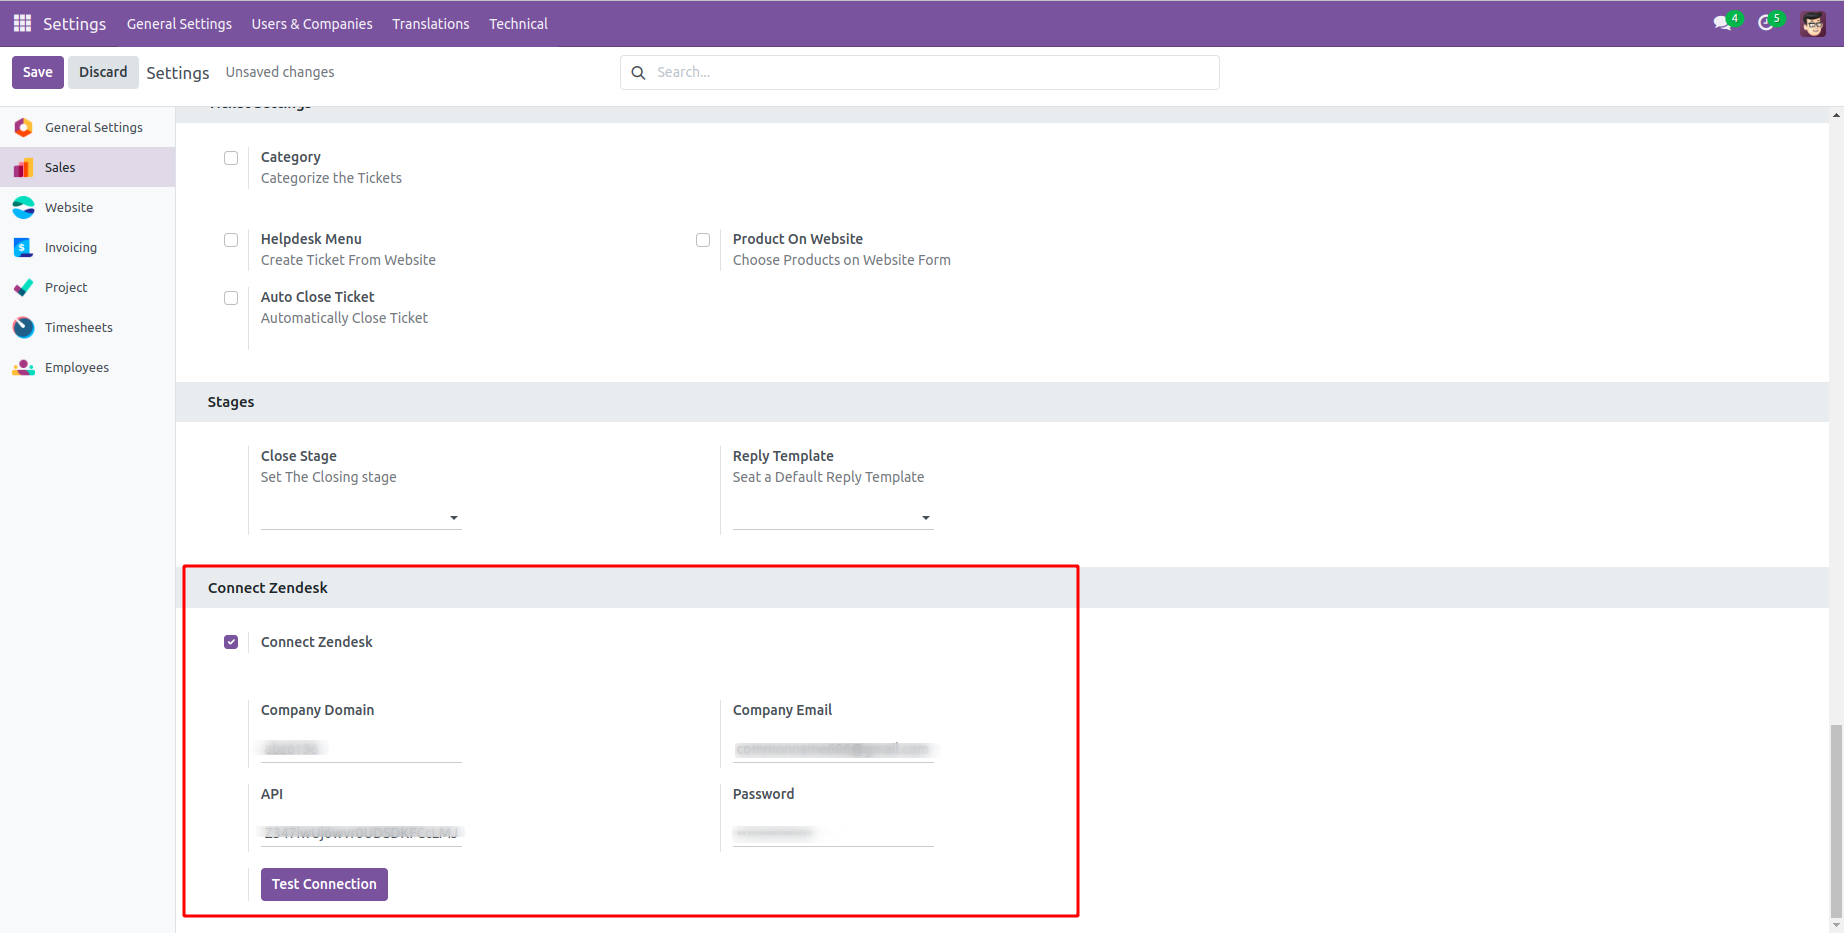Enable the Helpdesk Menu checkbox
The height and width of the screenshot is (933, 1844).
(x=231, y=240)
